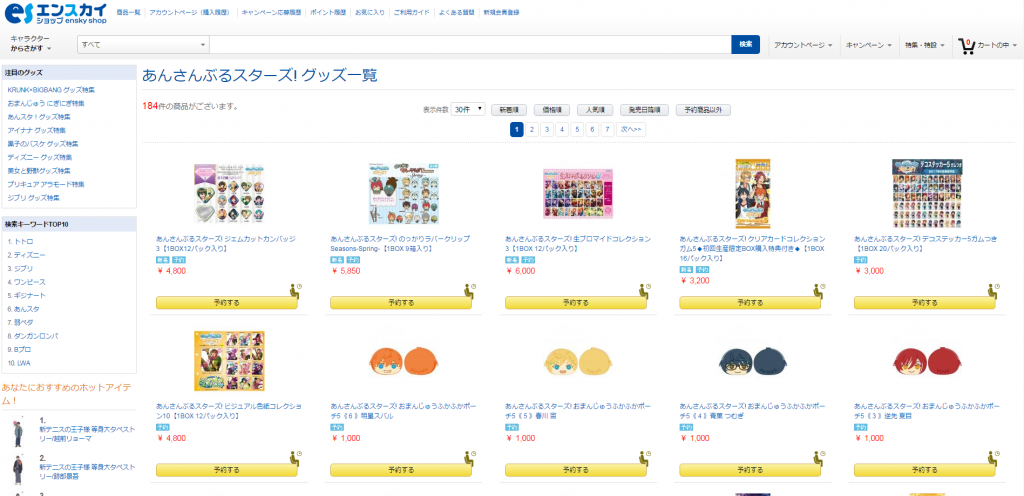Go to page 3 of results
Screen dimensions: 1024x496
pyautogui.click(x=547, y=130)
